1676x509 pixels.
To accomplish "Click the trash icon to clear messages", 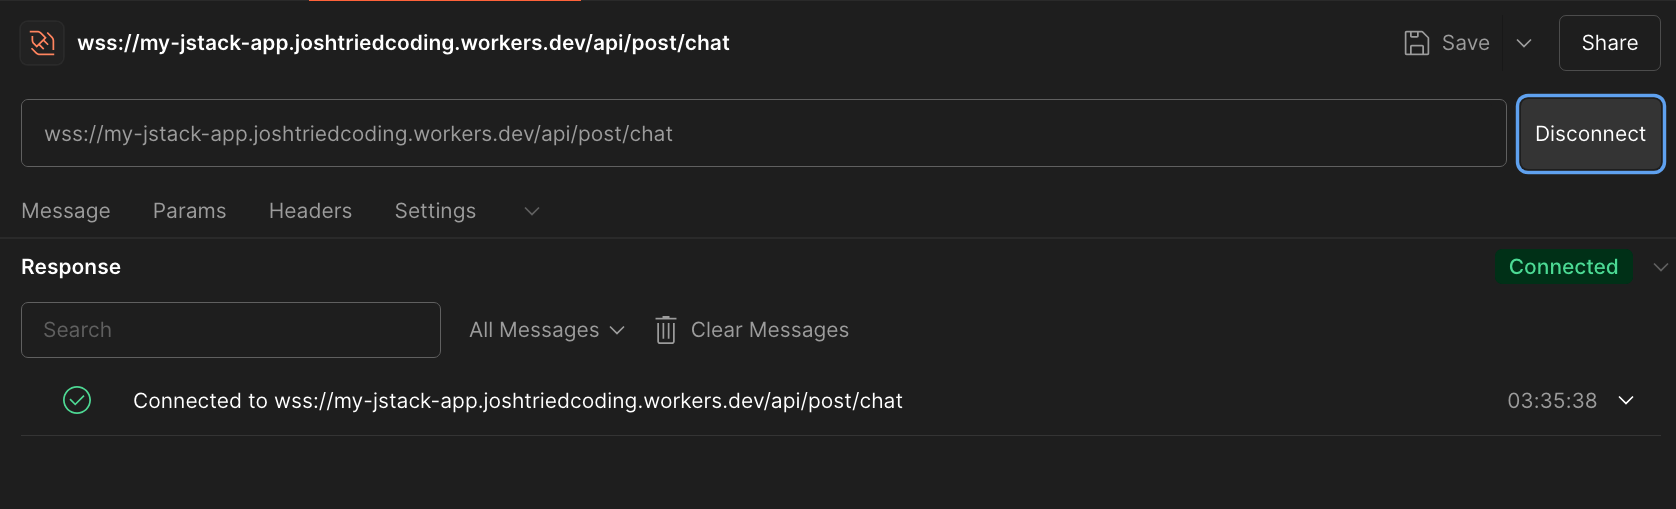I will click(665, 330).
